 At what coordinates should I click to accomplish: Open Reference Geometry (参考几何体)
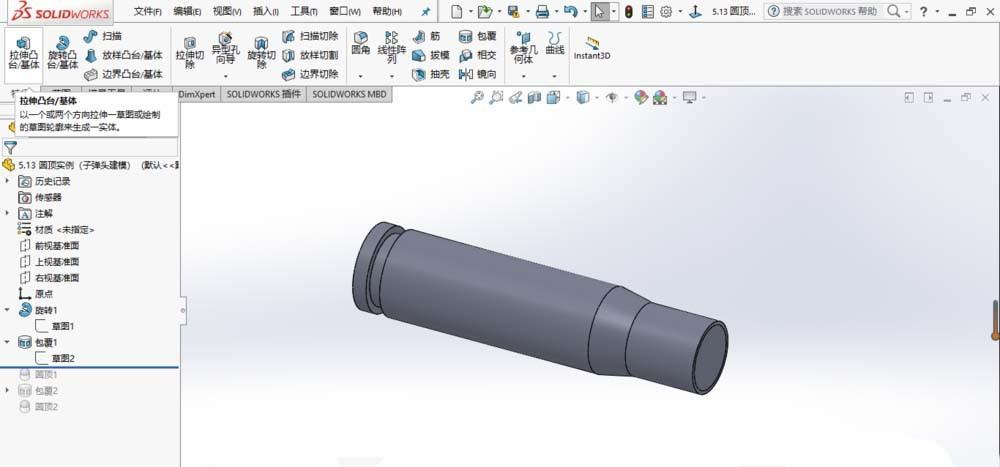click(524, 48)
